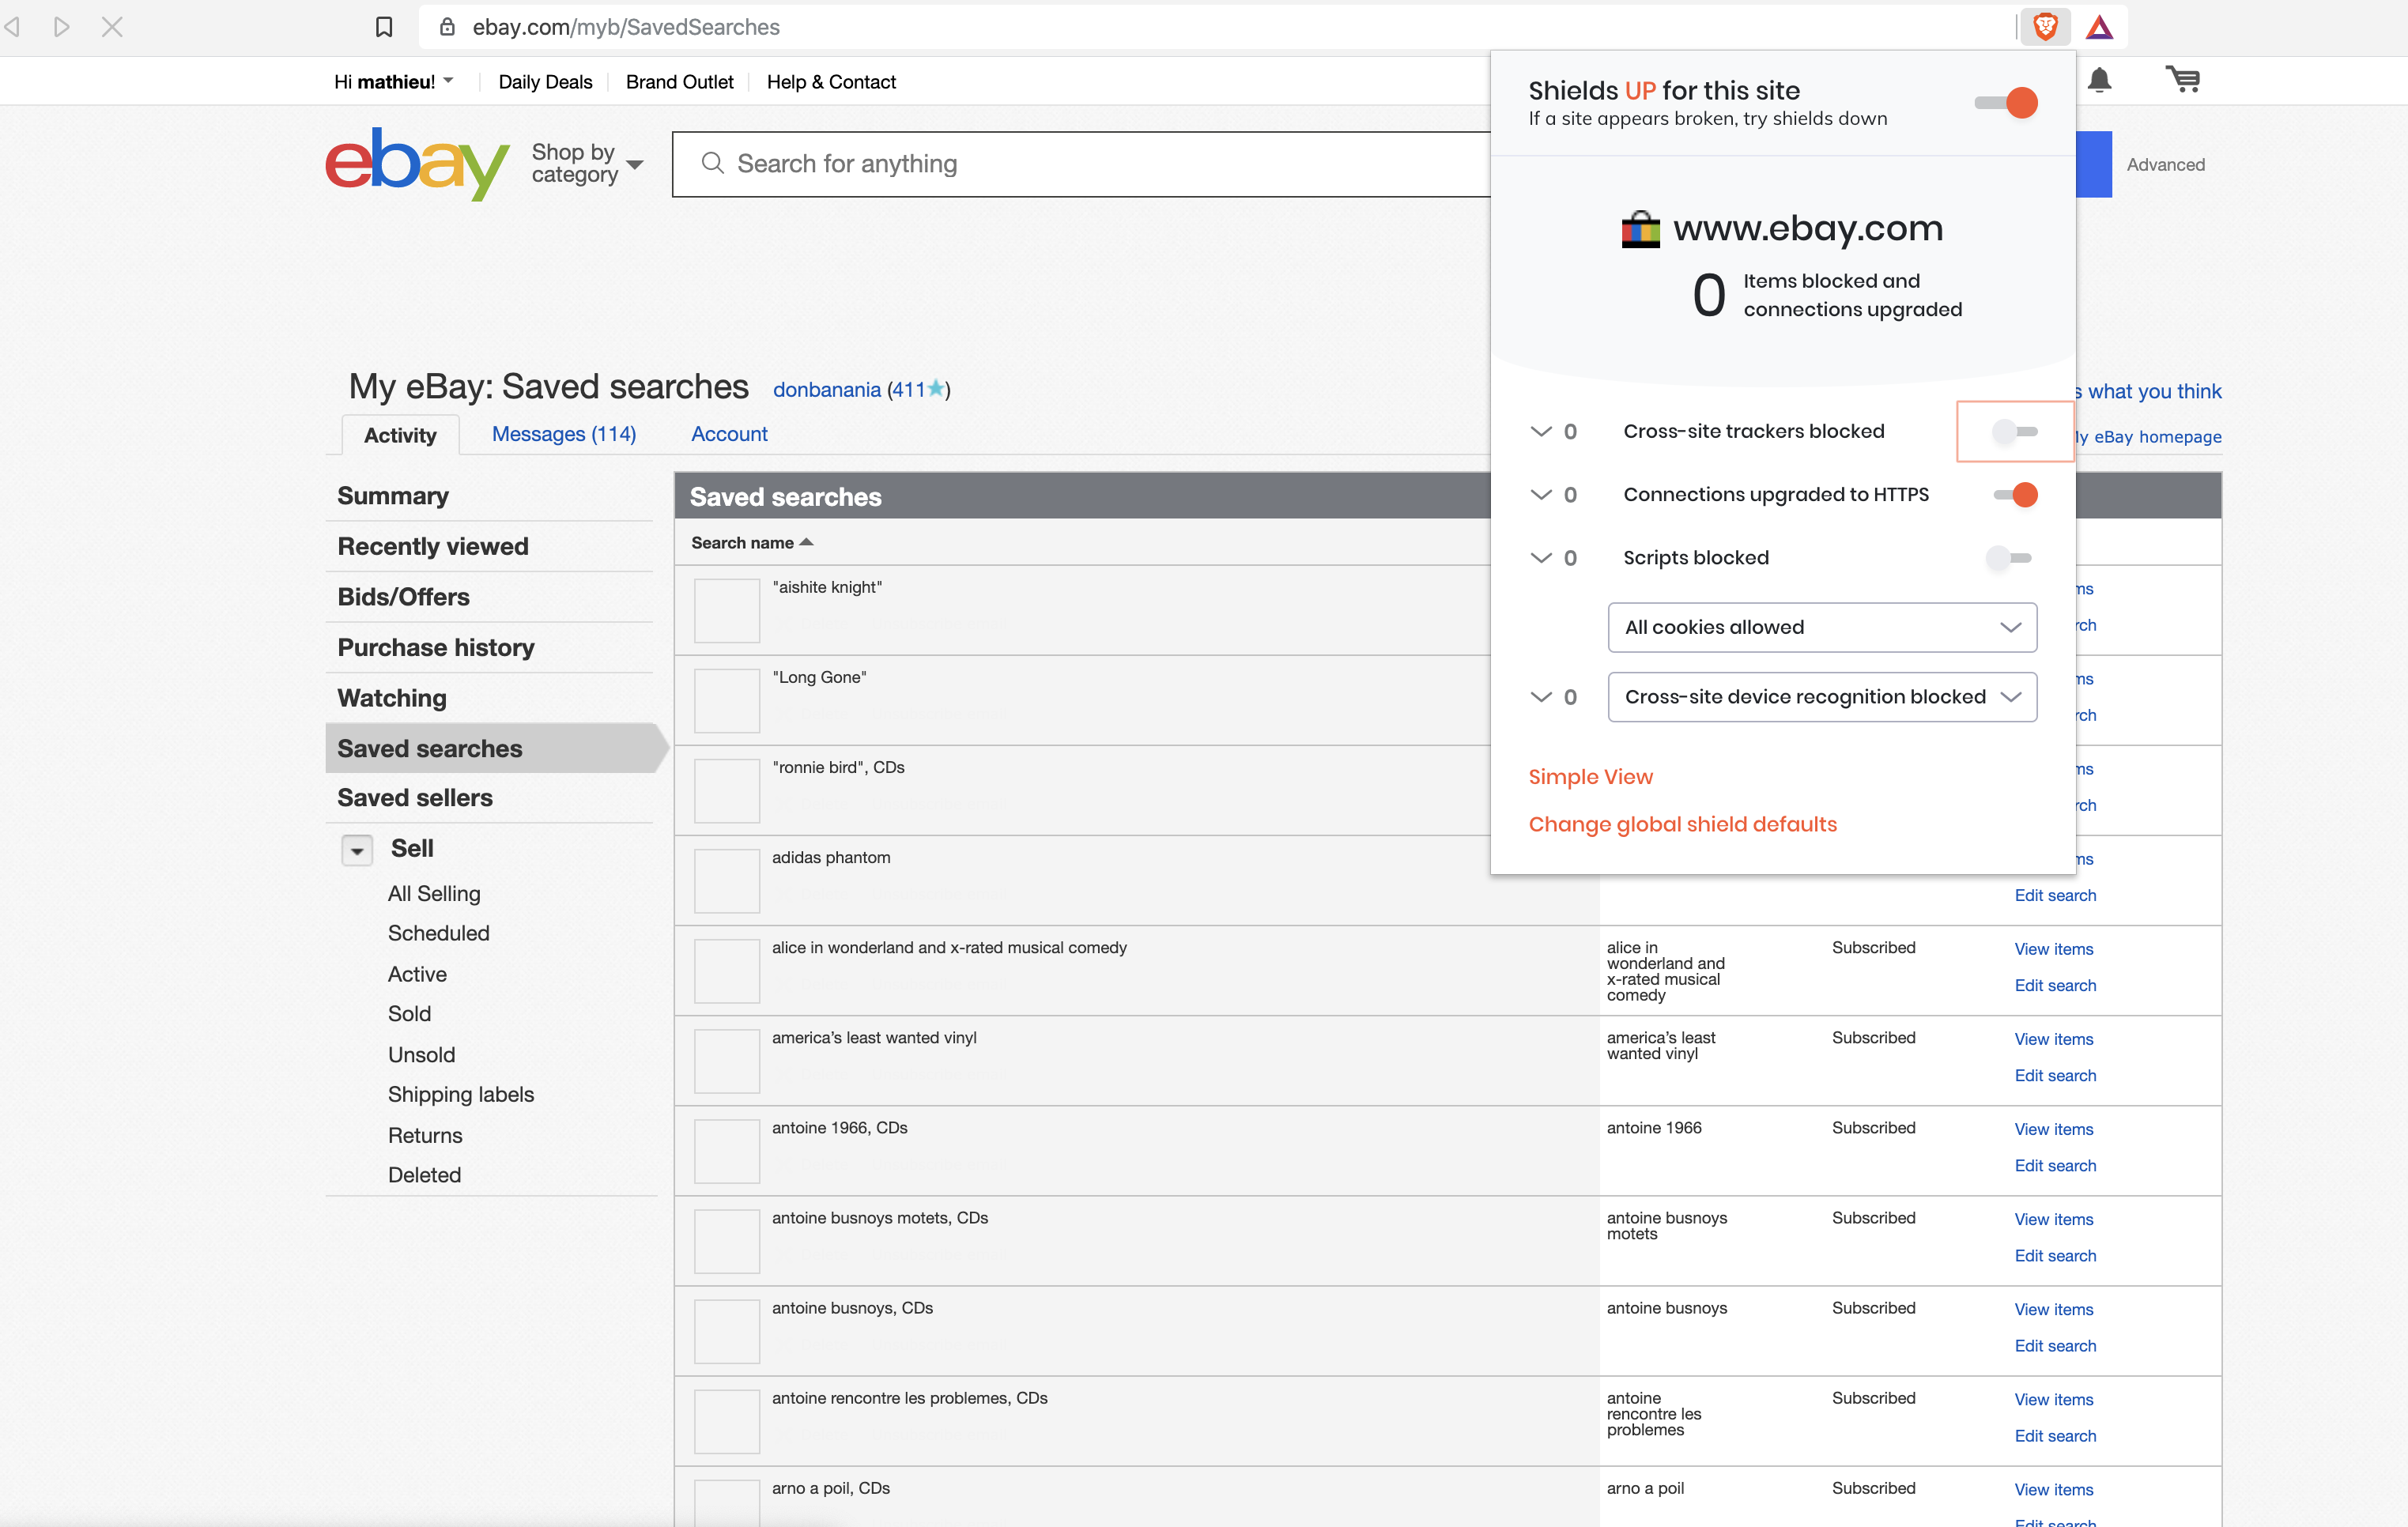Turn off Shields for this site

click(2006, 103)
